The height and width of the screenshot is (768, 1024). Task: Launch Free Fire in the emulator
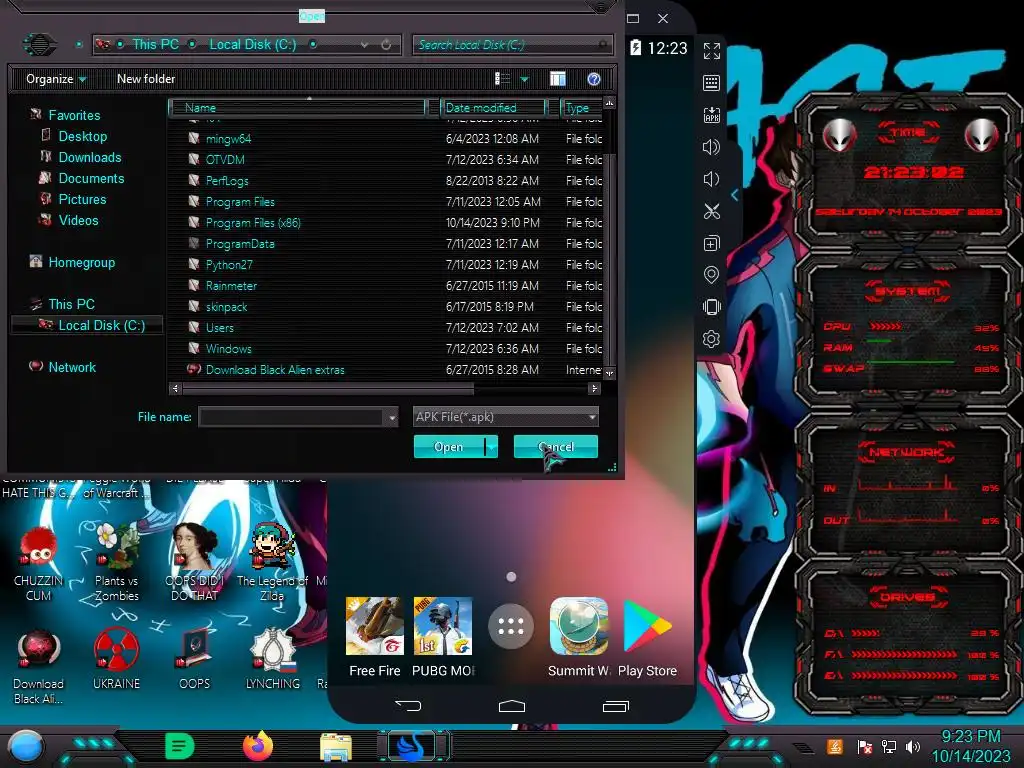(x=374, y=637)
